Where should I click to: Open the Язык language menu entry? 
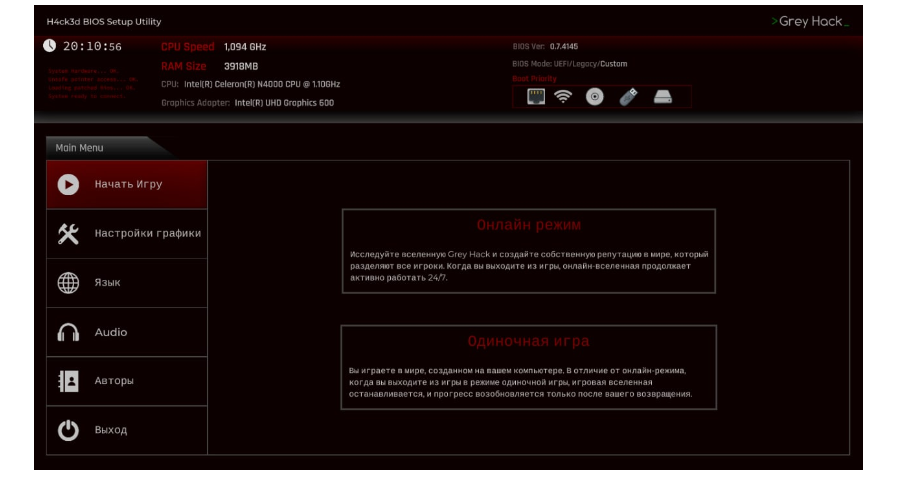point(127,283)
